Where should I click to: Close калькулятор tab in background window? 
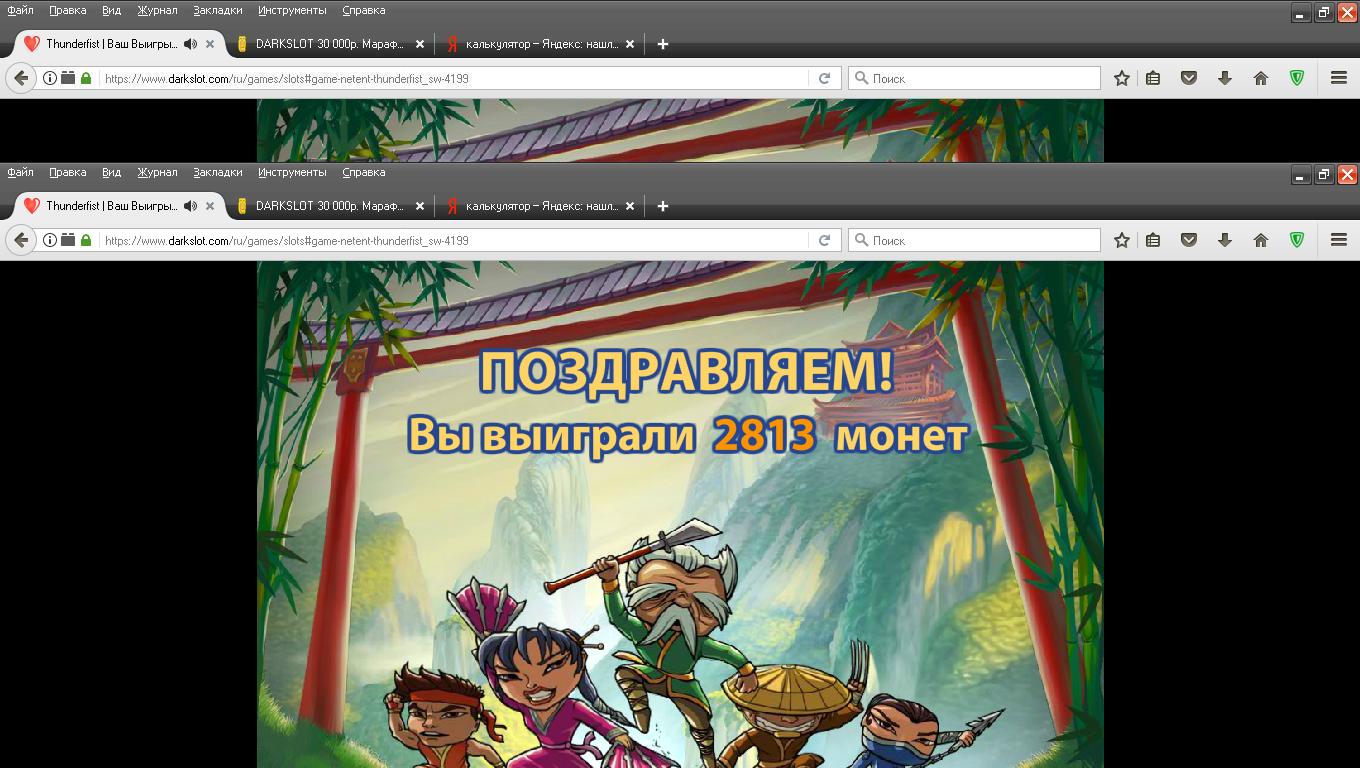tap(630, 44)
